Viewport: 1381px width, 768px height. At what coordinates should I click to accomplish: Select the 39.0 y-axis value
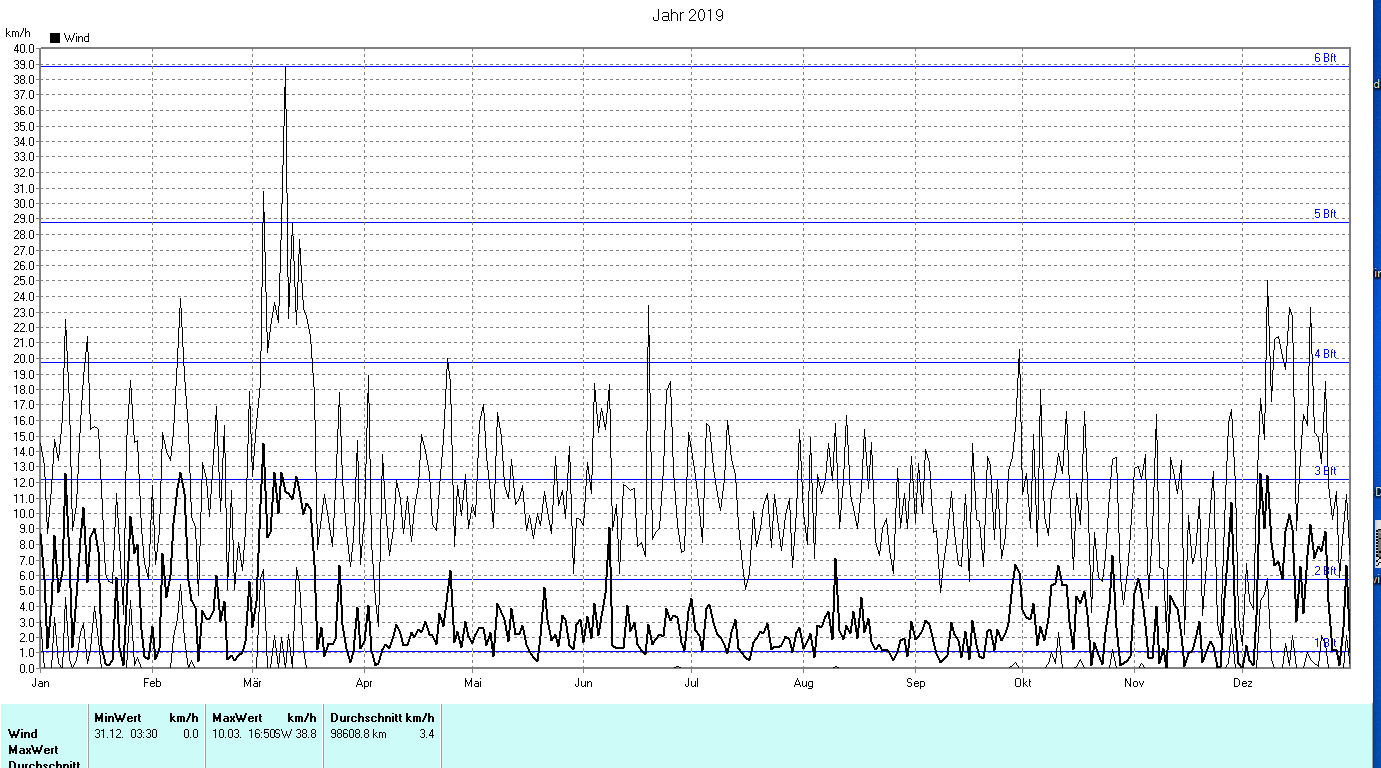coord(23,64)
